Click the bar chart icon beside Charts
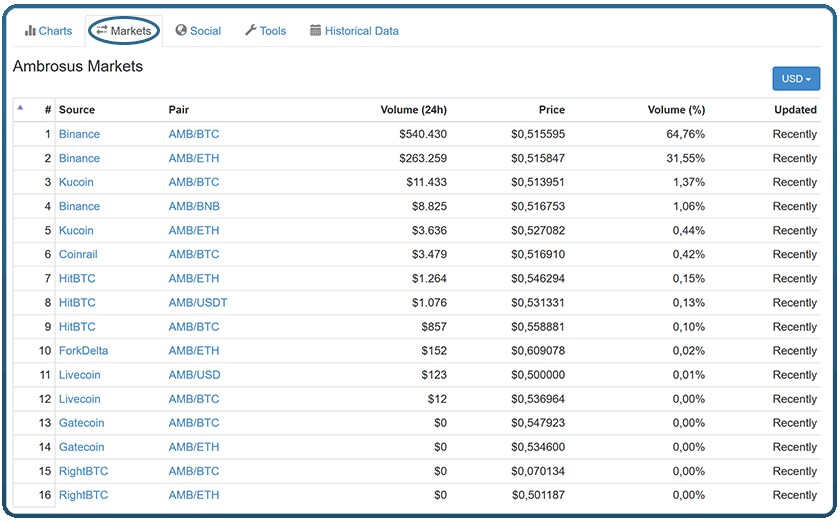The height and width of the screenshot is (522, 840). click(30, 31)
